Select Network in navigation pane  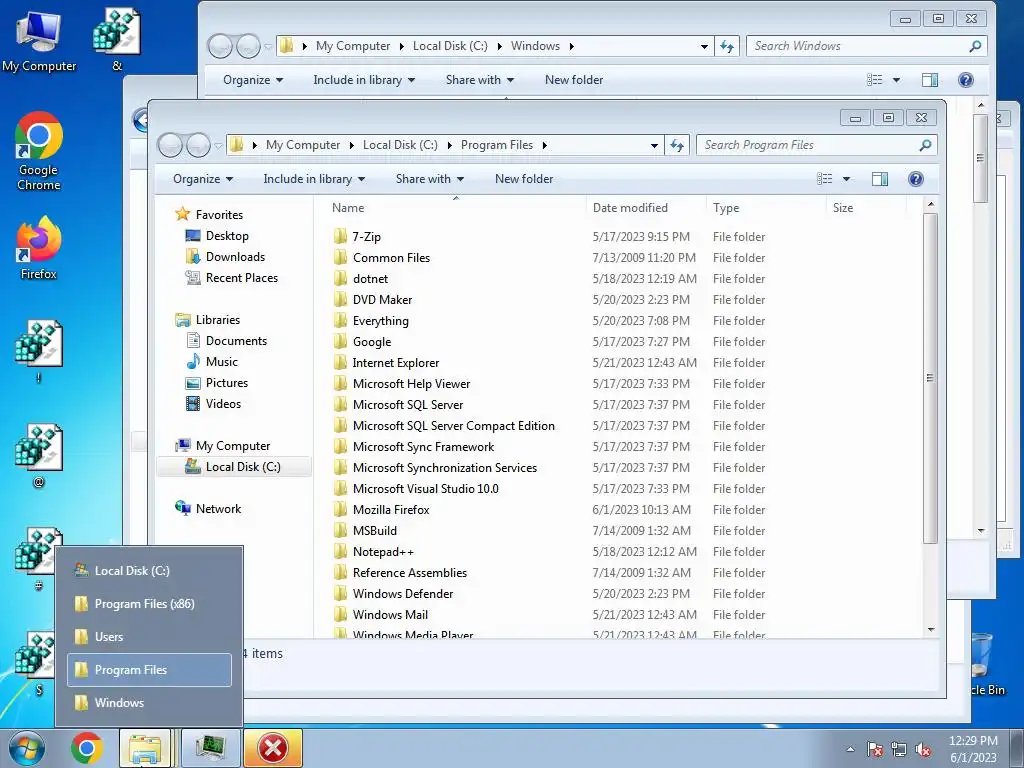[218, 509]
